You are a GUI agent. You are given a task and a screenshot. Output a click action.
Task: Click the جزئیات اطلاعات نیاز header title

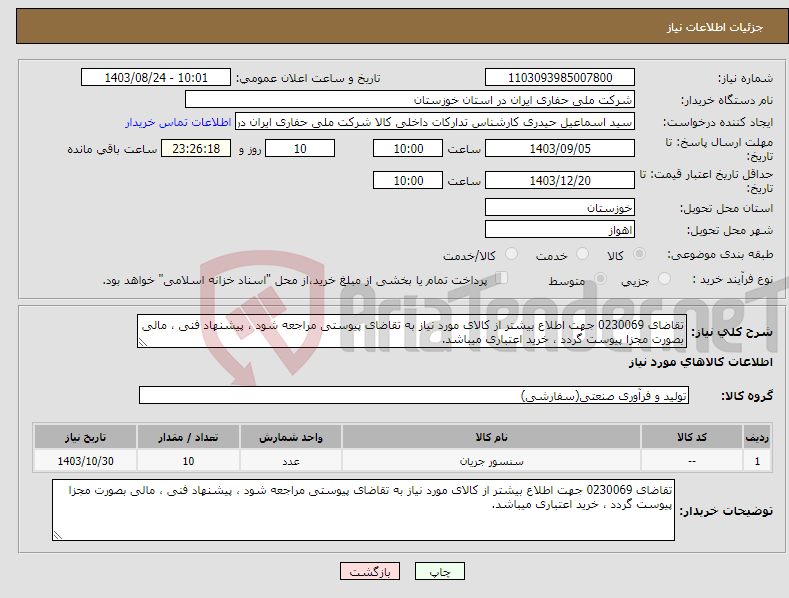click(715, 27)
